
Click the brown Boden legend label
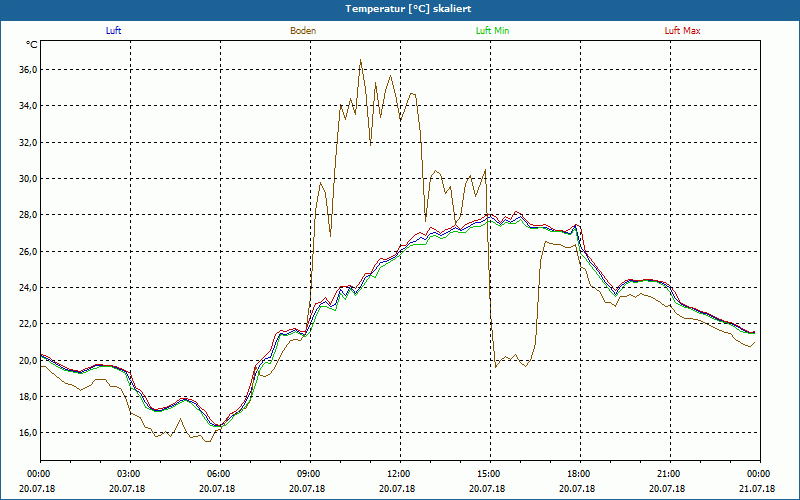[x=303, y=31]
